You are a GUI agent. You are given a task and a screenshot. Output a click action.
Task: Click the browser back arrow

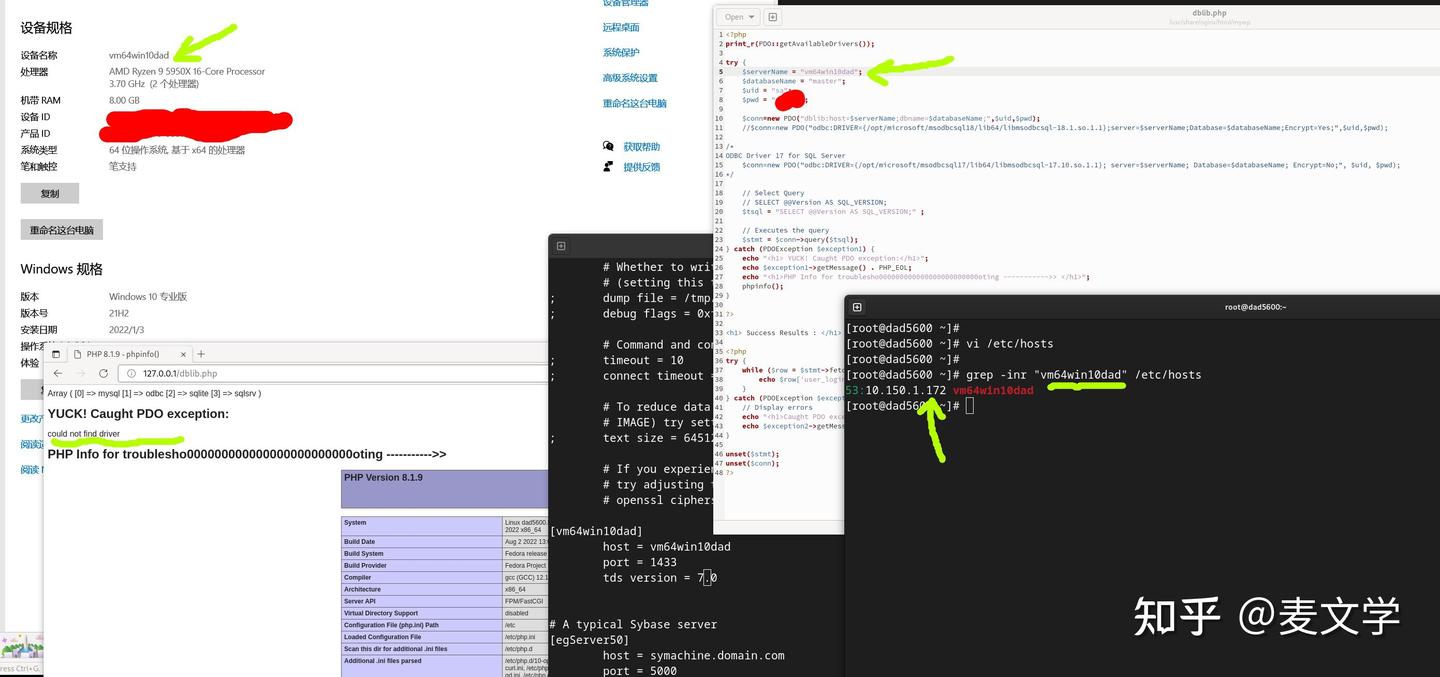pos(58,373)
